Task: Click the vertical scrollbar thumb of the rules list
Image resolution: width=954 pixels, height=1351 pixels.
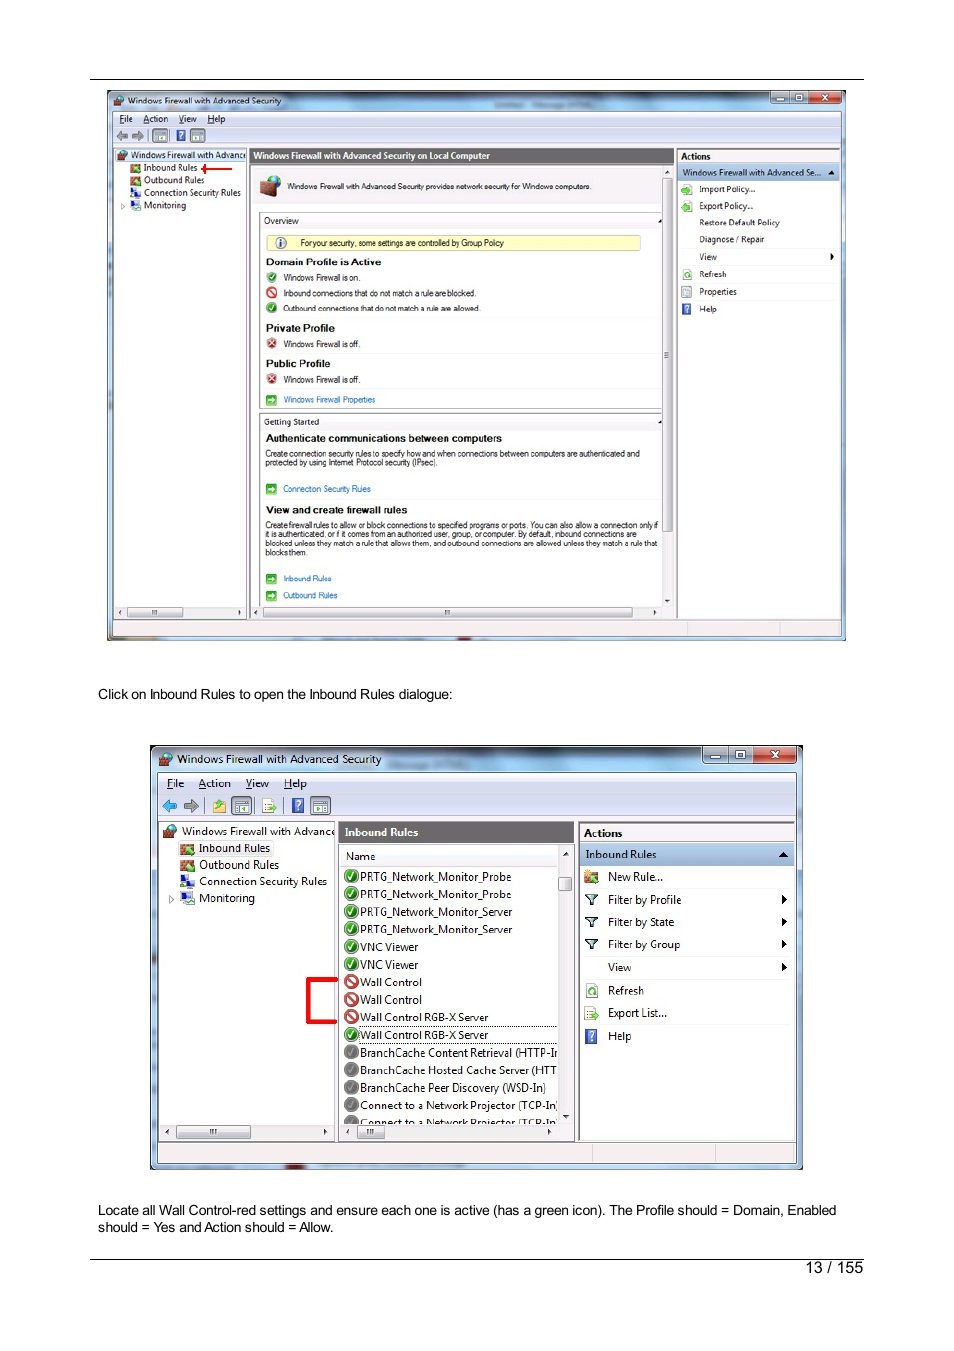Action: pos(565,884)
